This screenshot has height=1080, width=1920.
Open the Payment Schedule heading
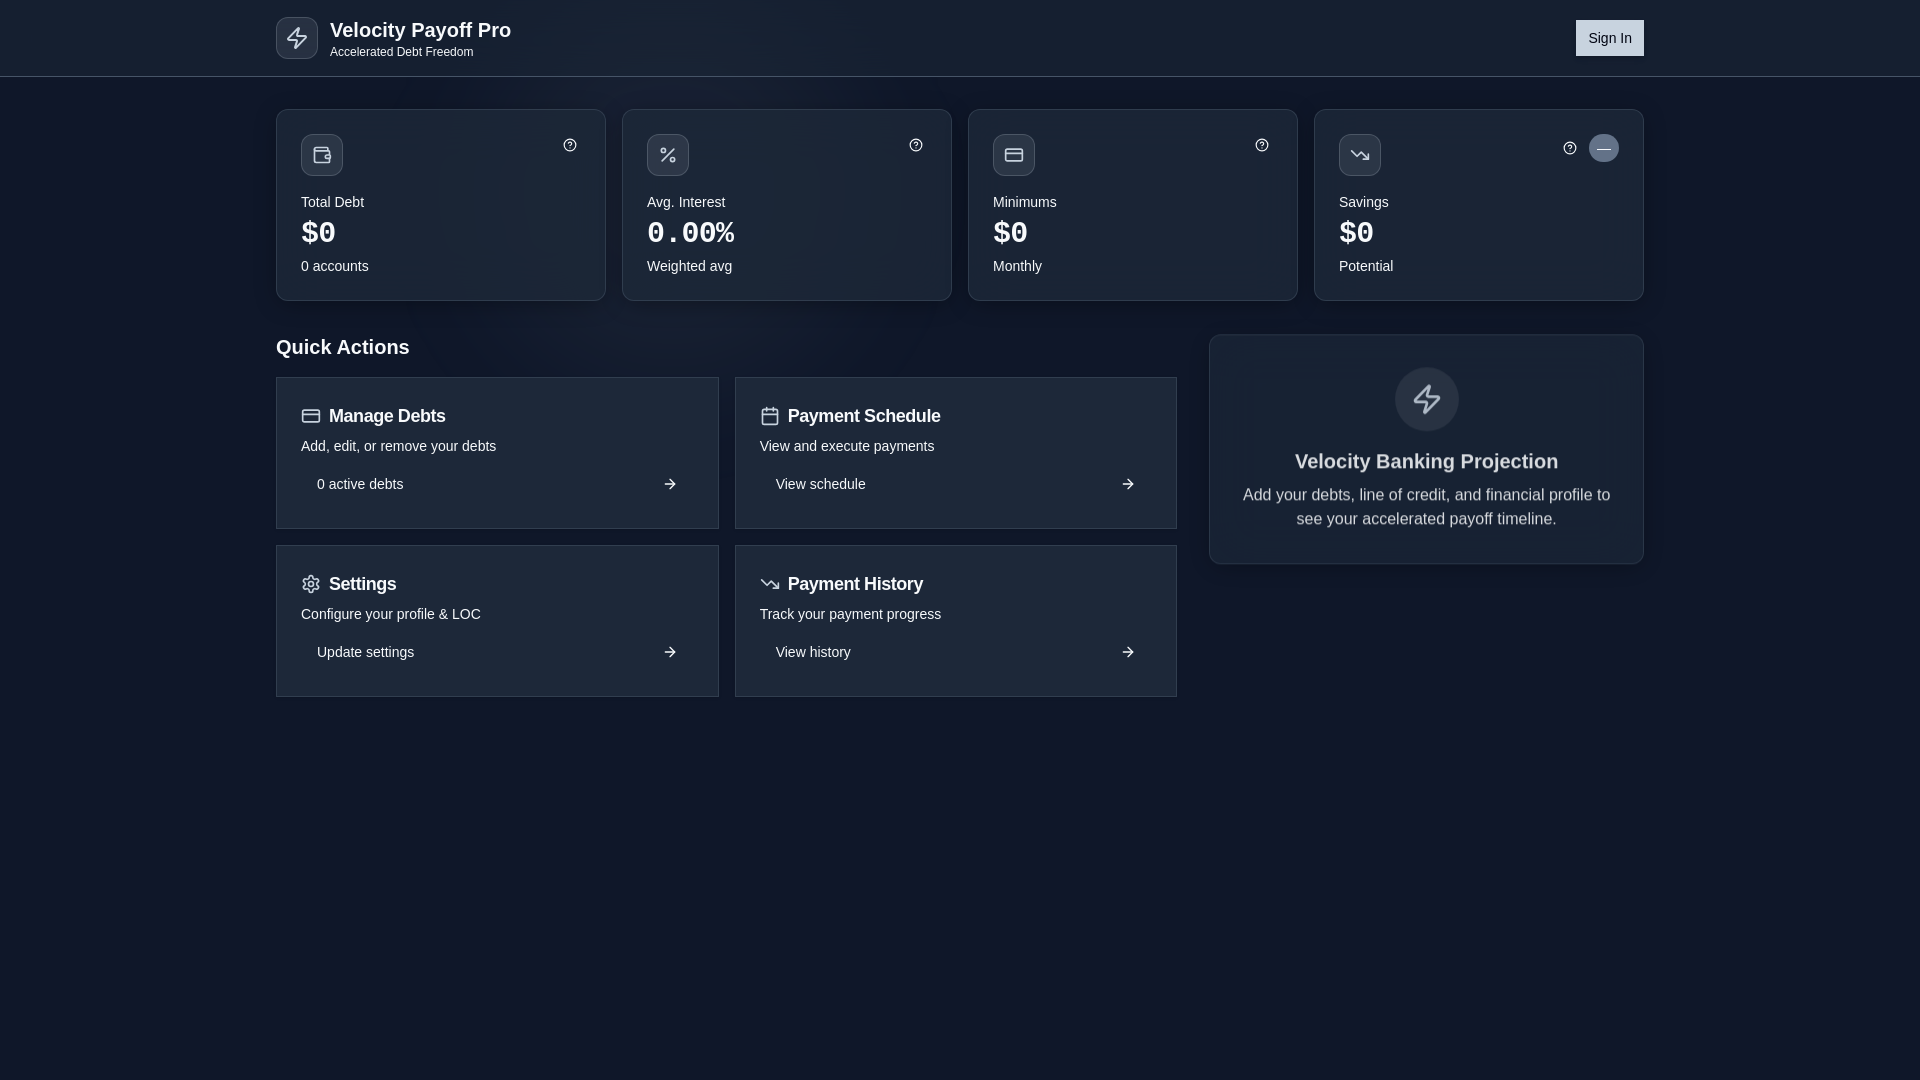[864, 416]
